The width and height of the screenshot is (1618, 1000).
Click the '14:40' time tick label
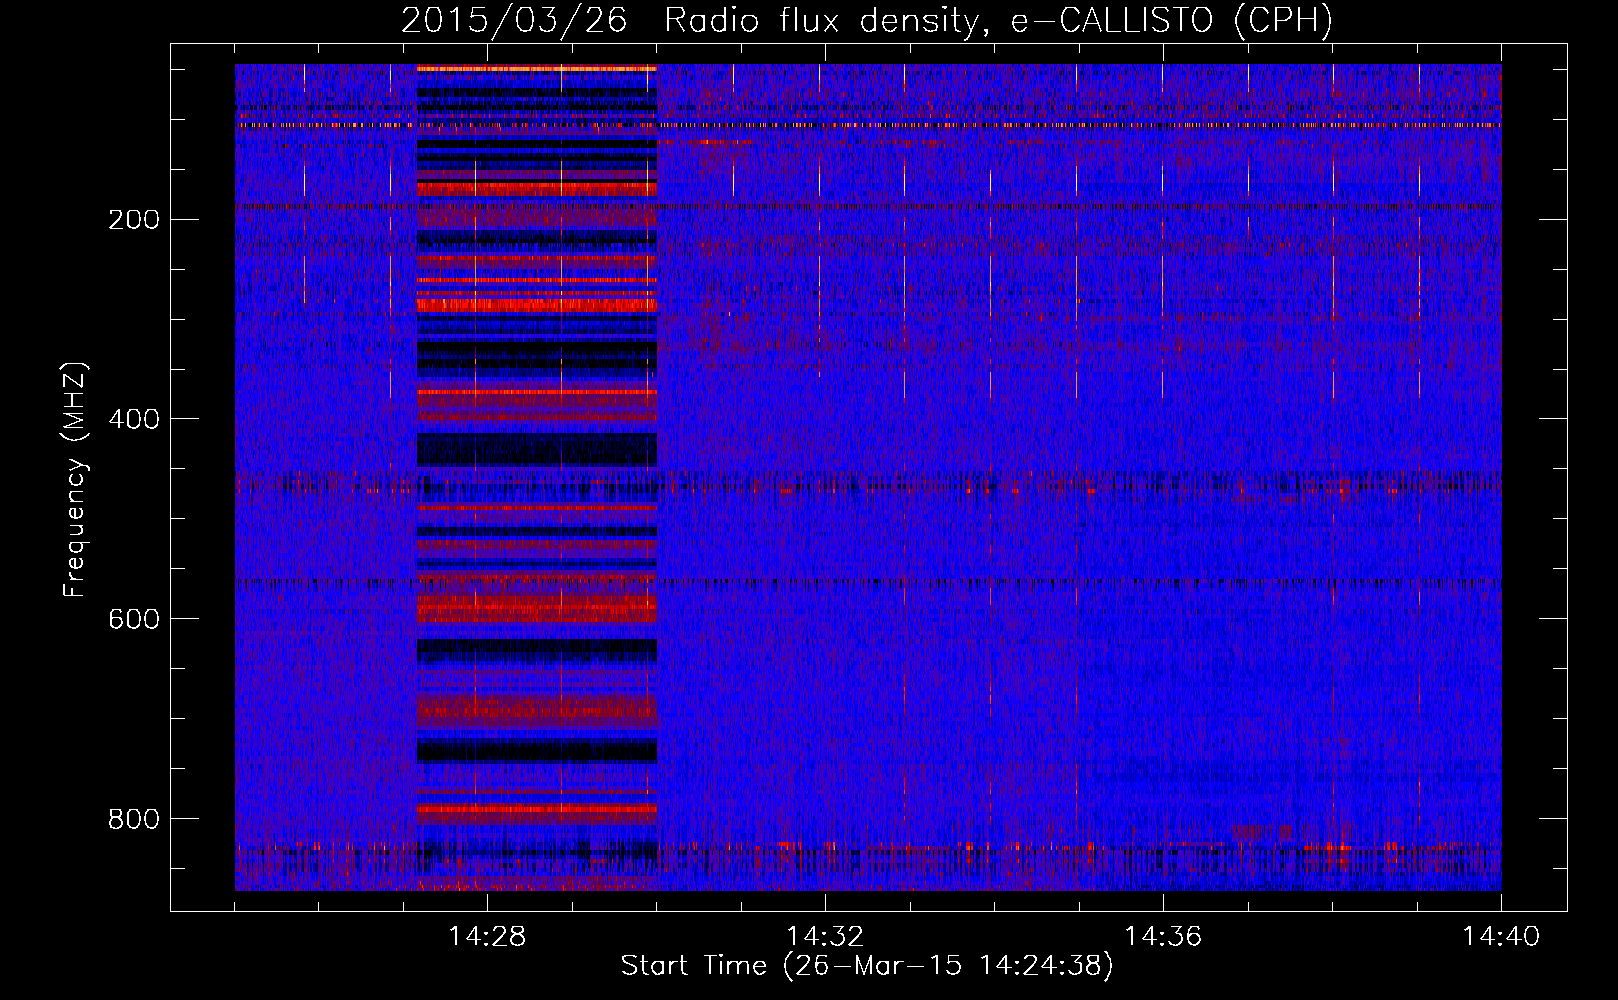click(1501, 937)
